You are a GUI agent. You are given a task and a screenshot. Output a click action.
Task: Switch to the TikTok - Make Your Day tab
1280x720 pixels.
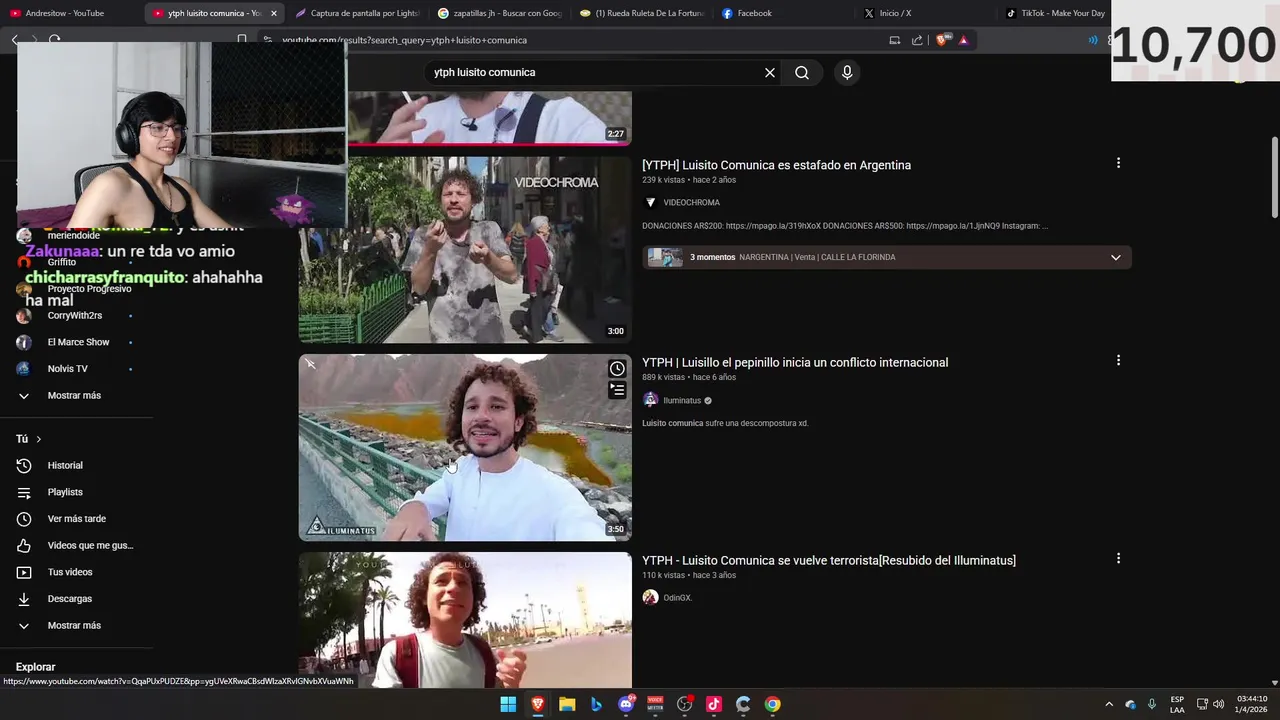click(1055, 13)
